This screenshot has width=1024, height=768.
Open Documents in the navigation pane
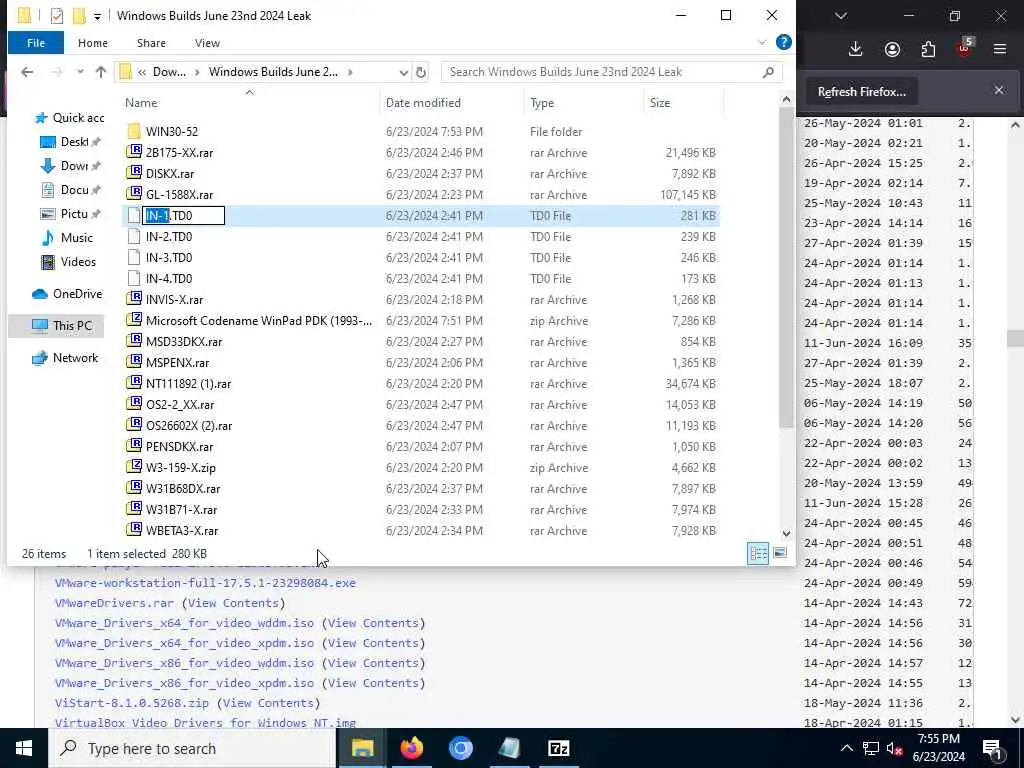point(71,189)
